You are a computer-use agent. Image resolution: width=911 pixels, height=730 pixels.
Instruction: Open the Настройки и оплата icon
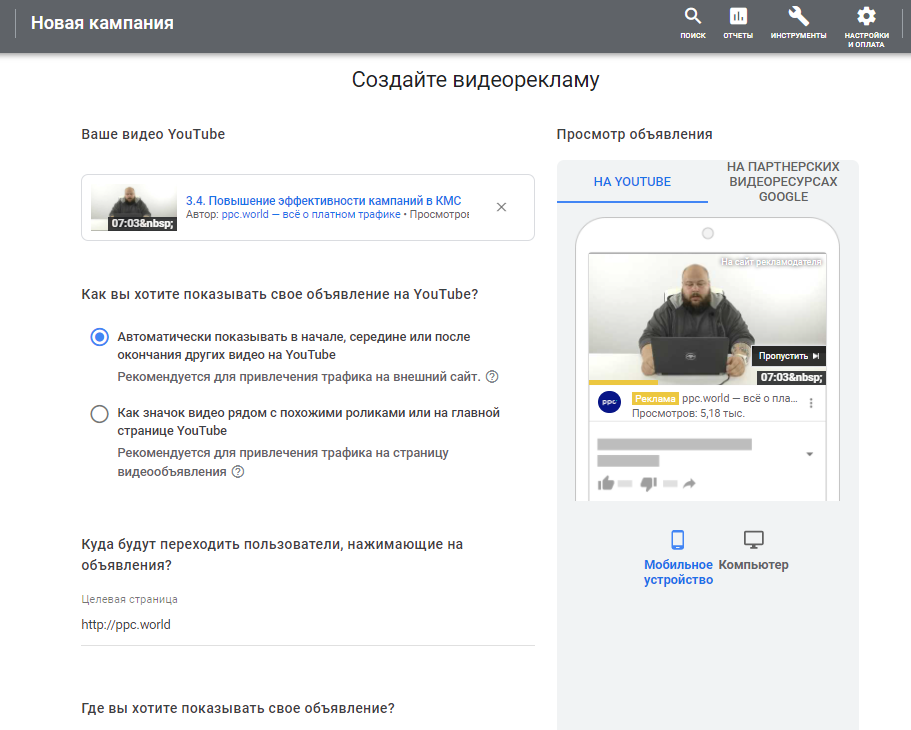(864, 17)
